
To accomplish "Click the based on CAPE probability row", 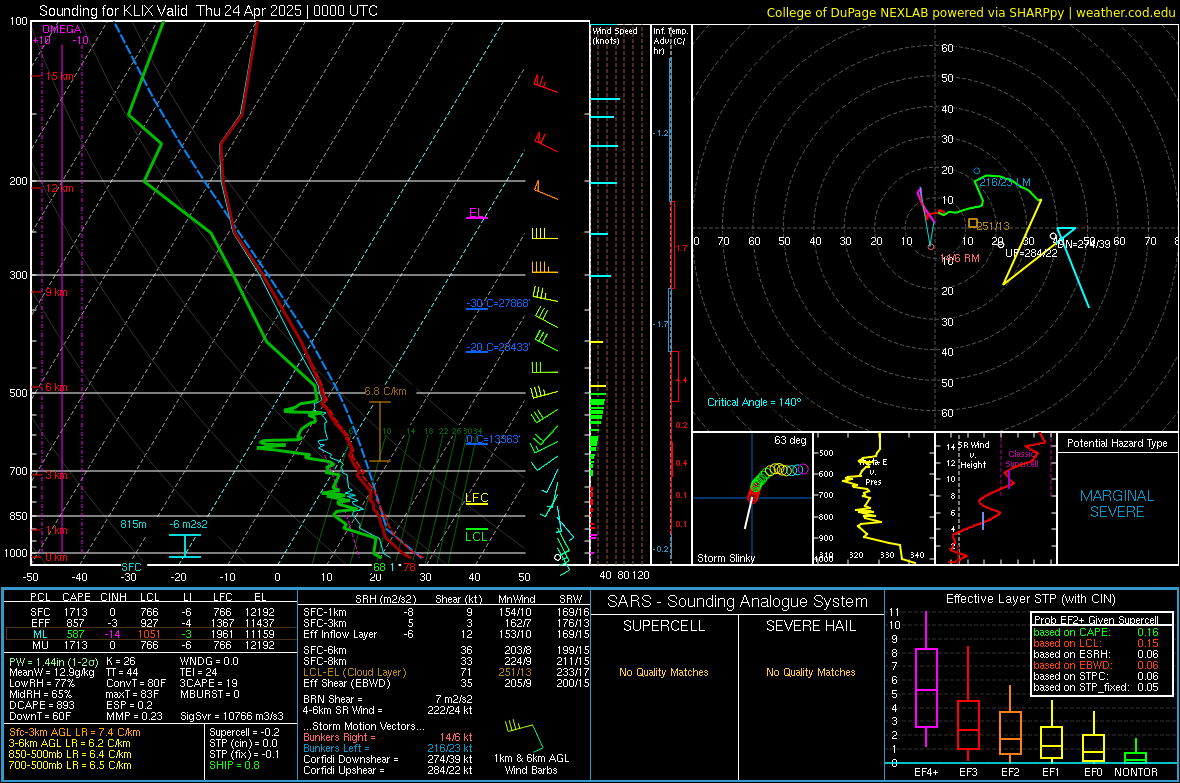I will click(1096, 632).
